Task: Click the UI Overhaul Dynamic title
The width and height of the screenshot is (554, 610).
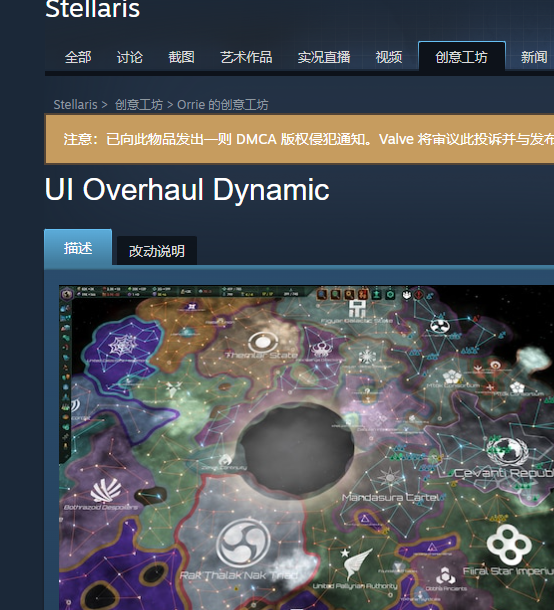Action: pos(187,189)
